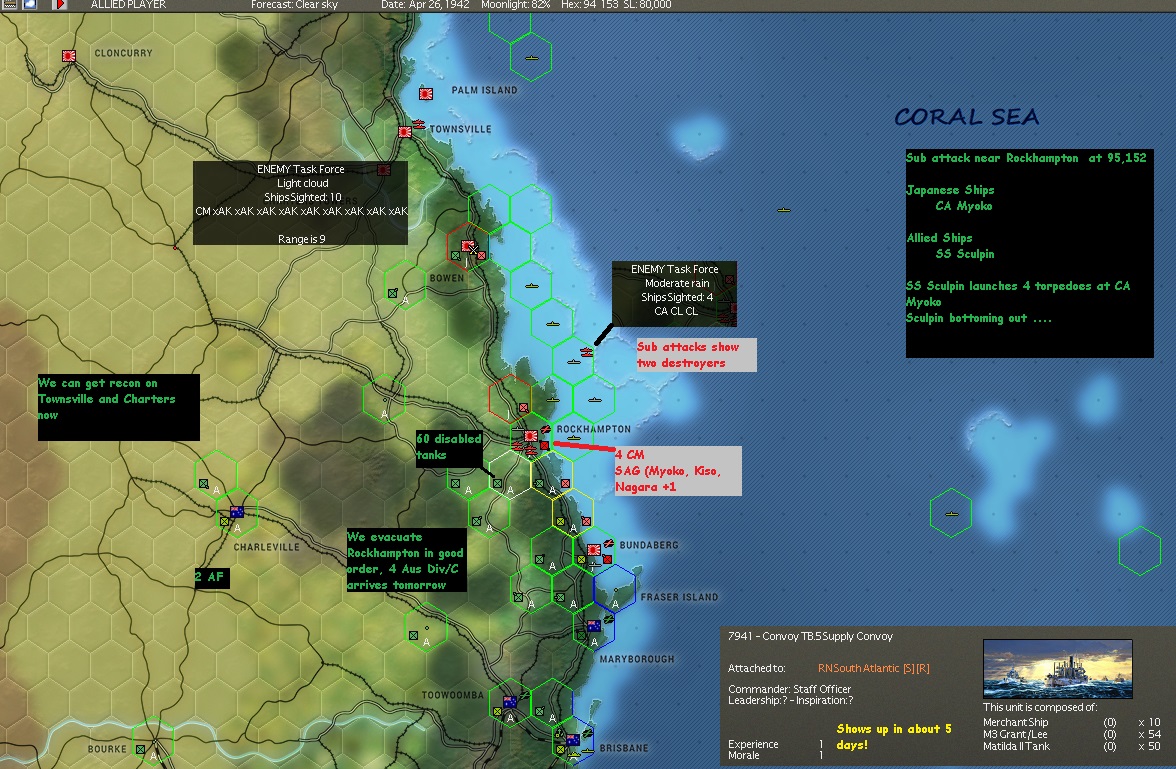The height and width of the screenshot is (769, 1176).
Task: Click the FRASER ISLAND label
Action: (679, 597)
